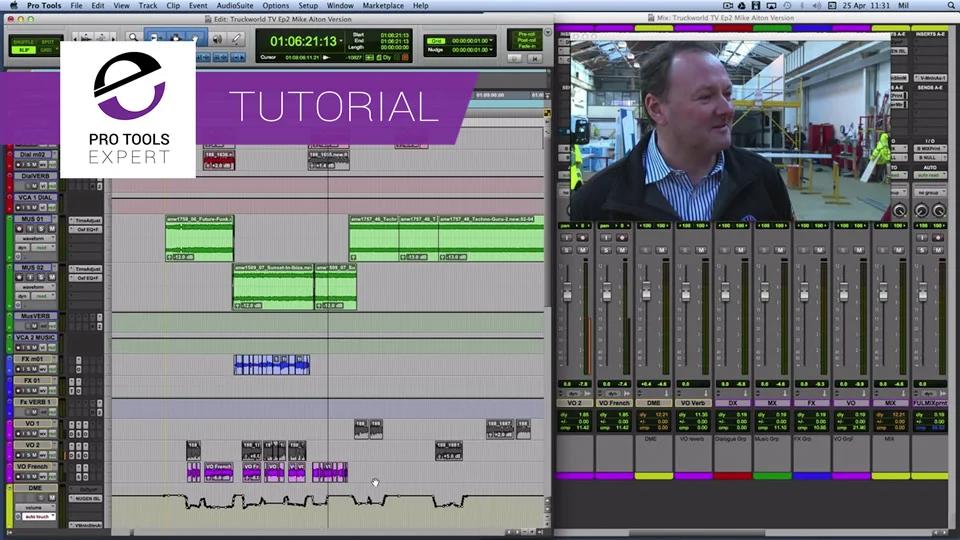Mute the MX channel in the Mixer
Viewport: 960px width, 540px height.
780,250
